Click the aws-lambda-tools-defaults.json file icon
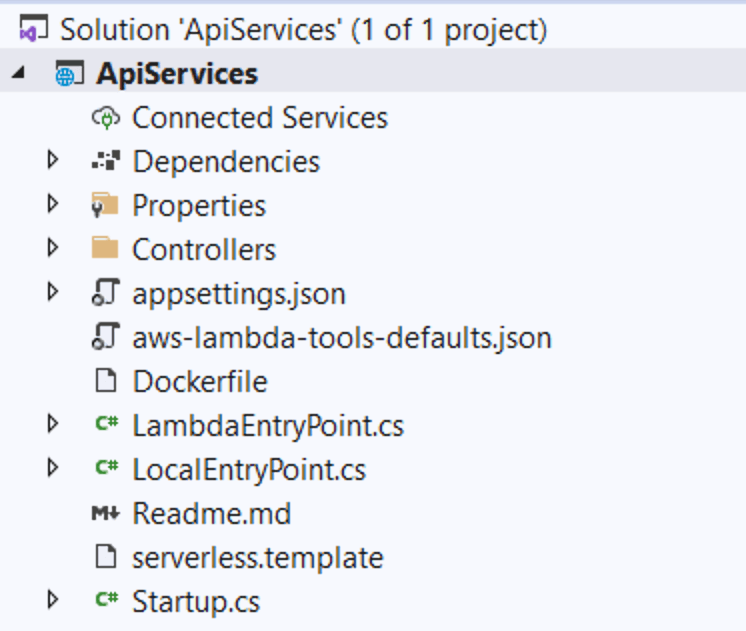The height and width of the screenshot is (631, 746). coord(106,336)
